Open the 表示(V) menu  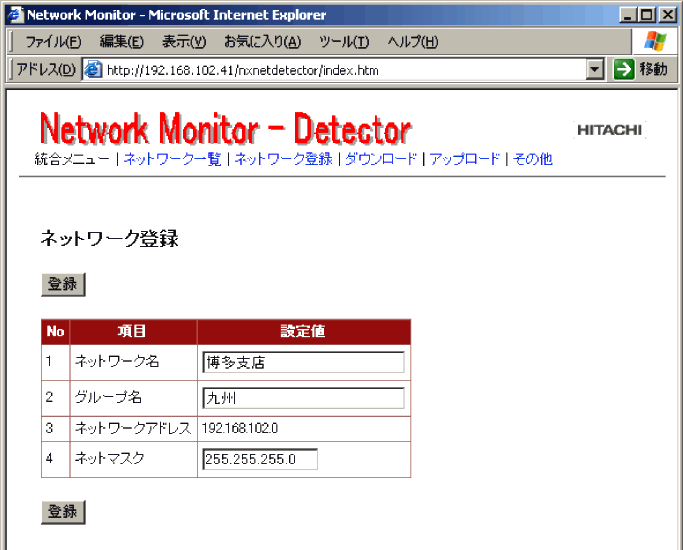pos(184,42)
